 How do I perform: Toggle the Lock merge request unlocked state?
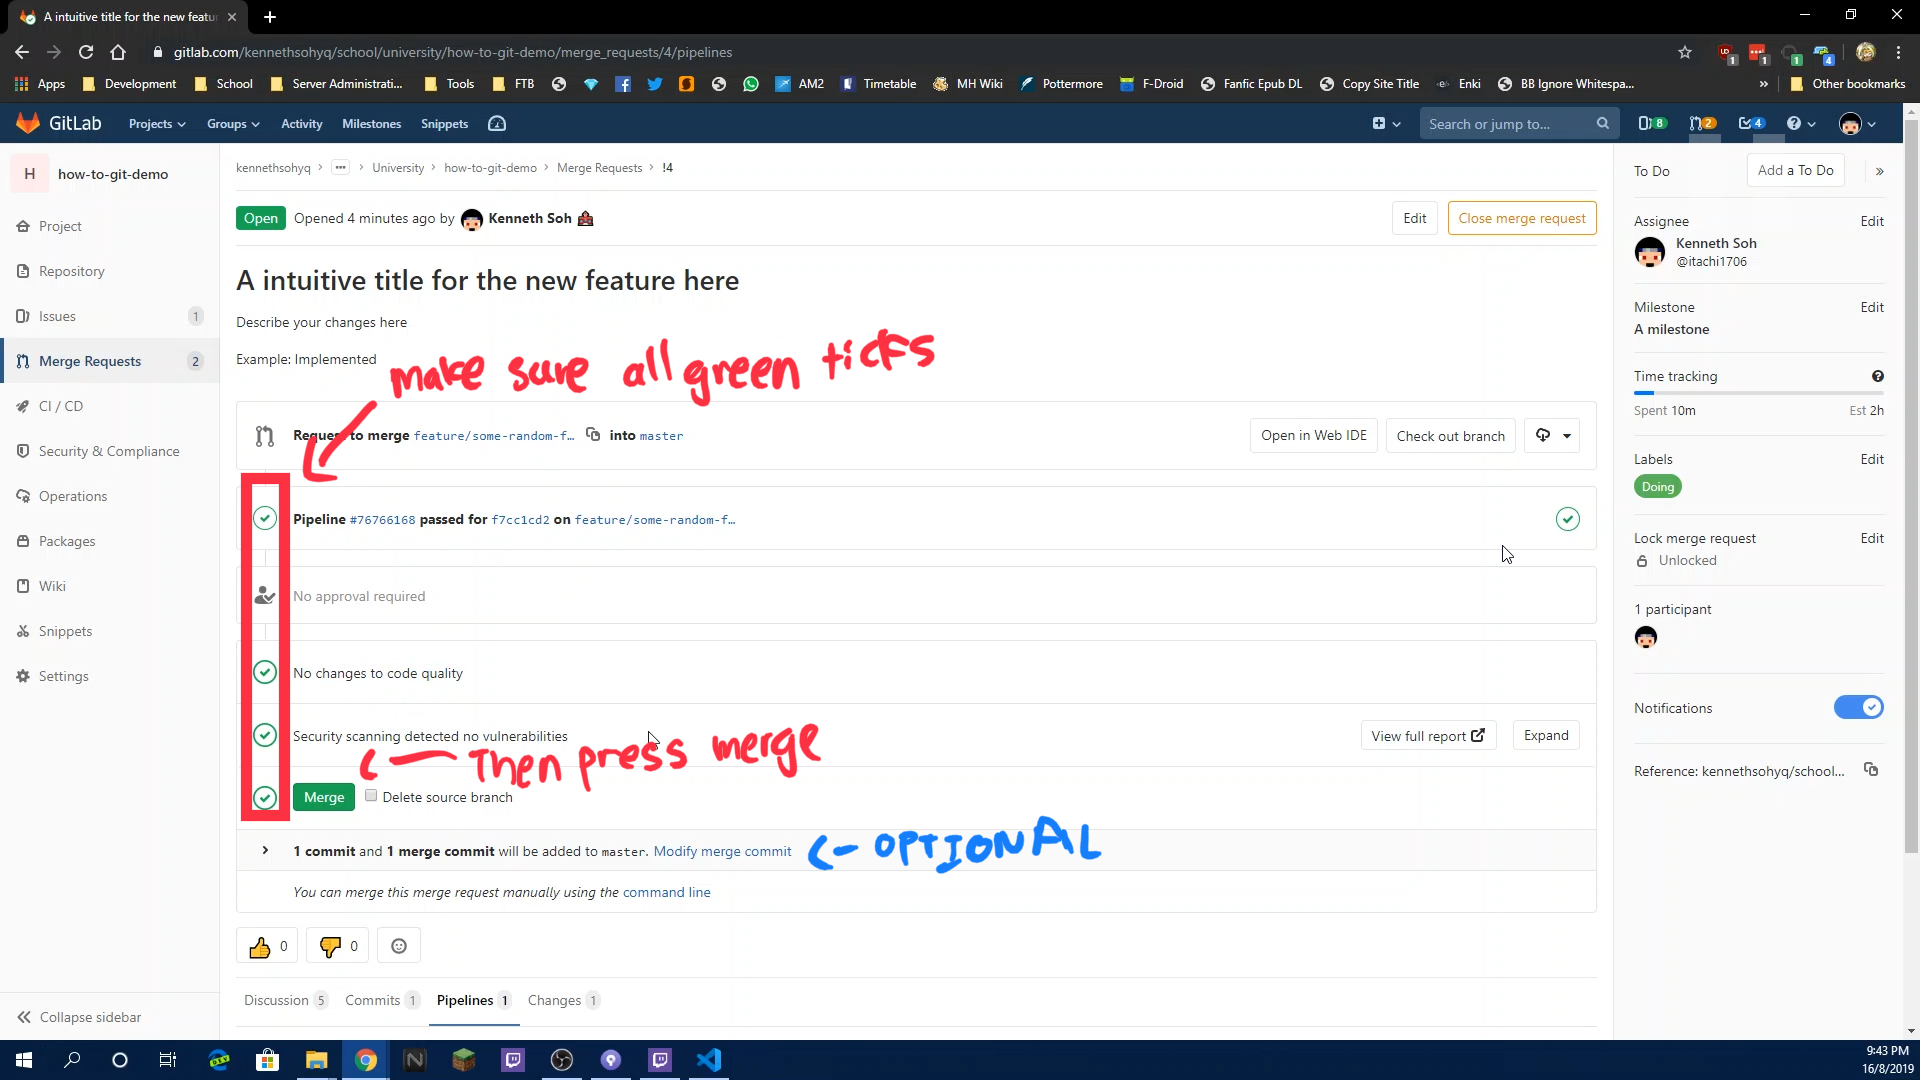click(1871, 537)
